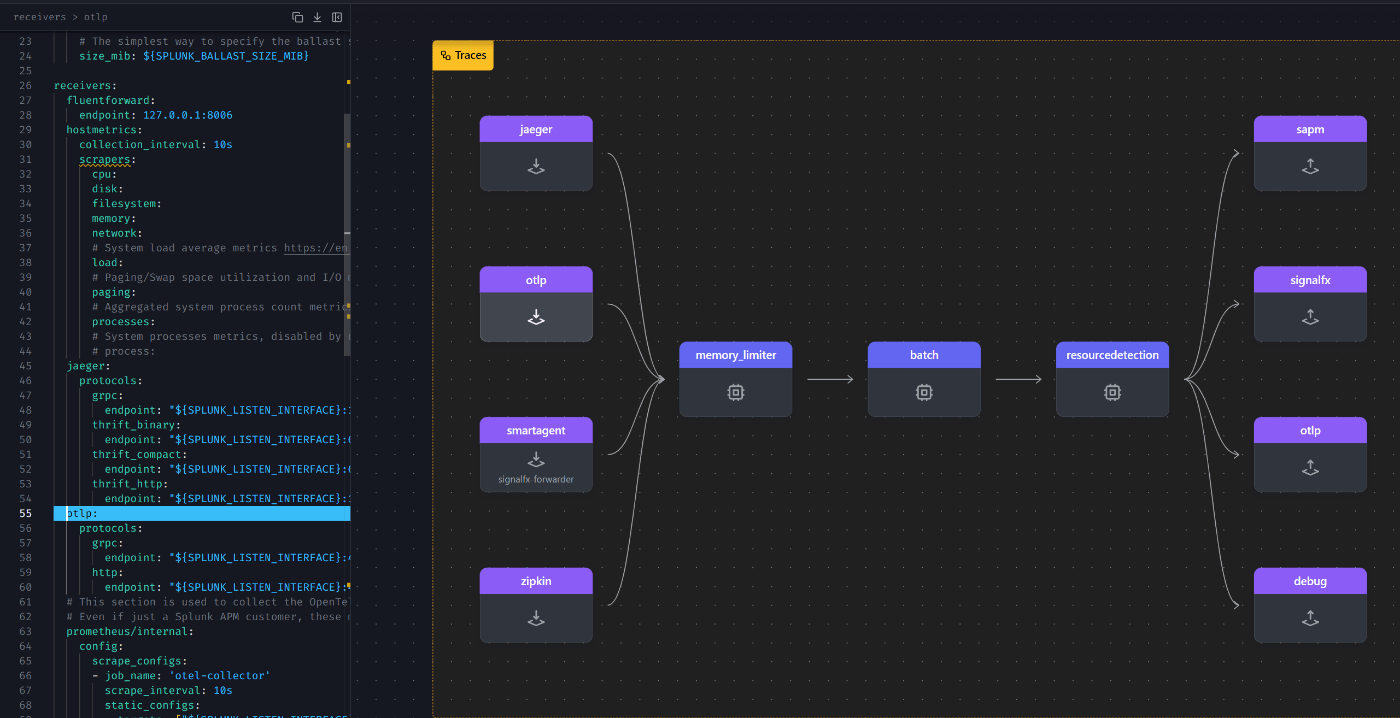Click the fluentforward: key
Image resolution: width=1400 pixels, height=718 pixels.
point(110,101)
